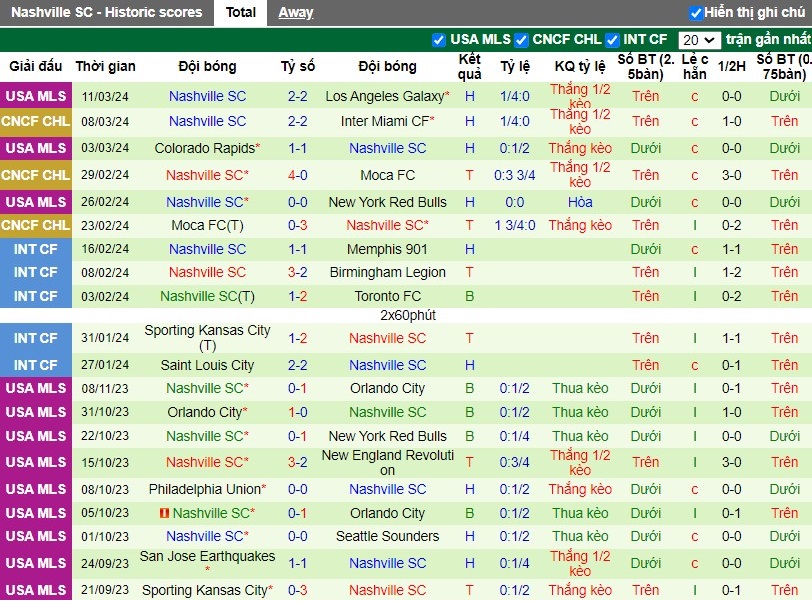Screen dimensions: 812x601
Task: Open Inter Miami CF team link
Action: point(387,121)
